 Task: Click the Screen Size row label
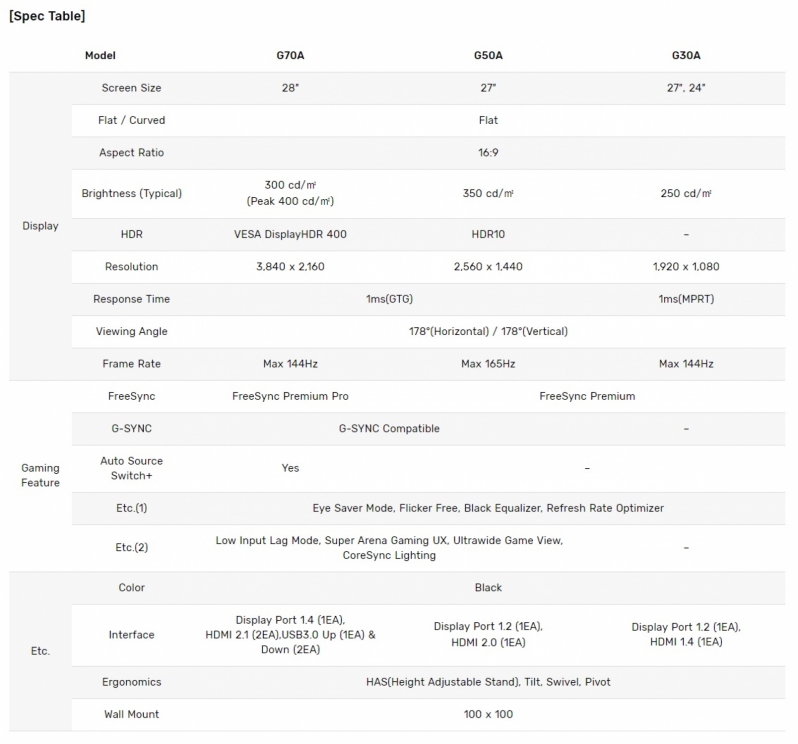[x=131, y=88]
